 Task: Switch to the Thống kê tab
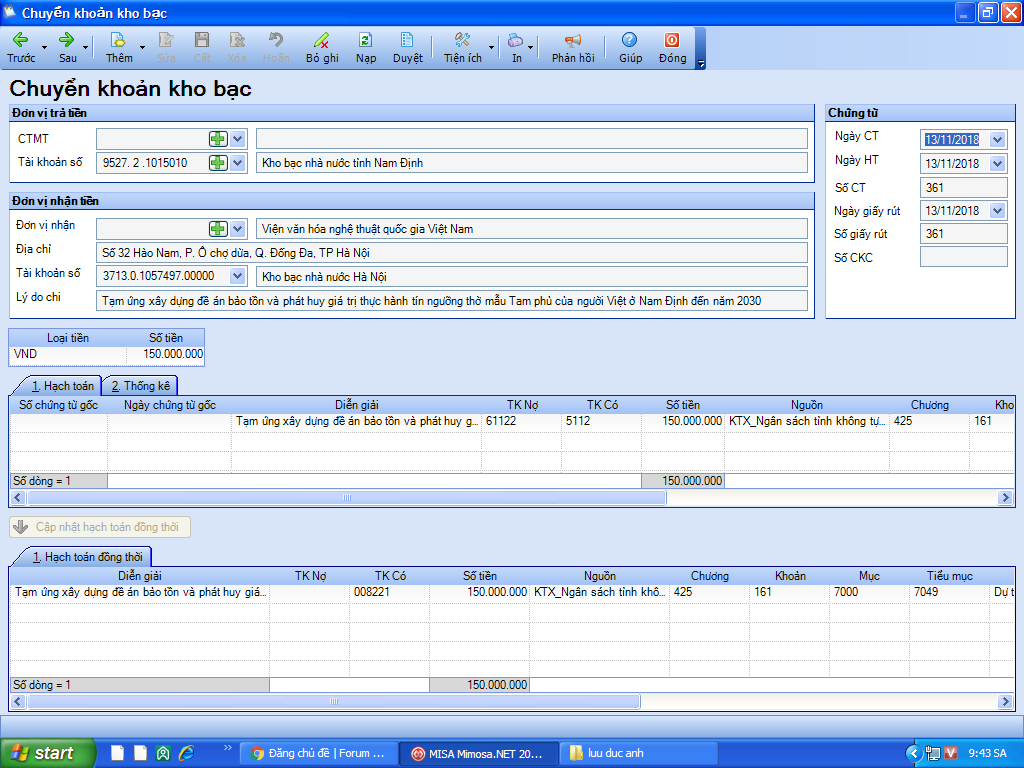[139, 386]
